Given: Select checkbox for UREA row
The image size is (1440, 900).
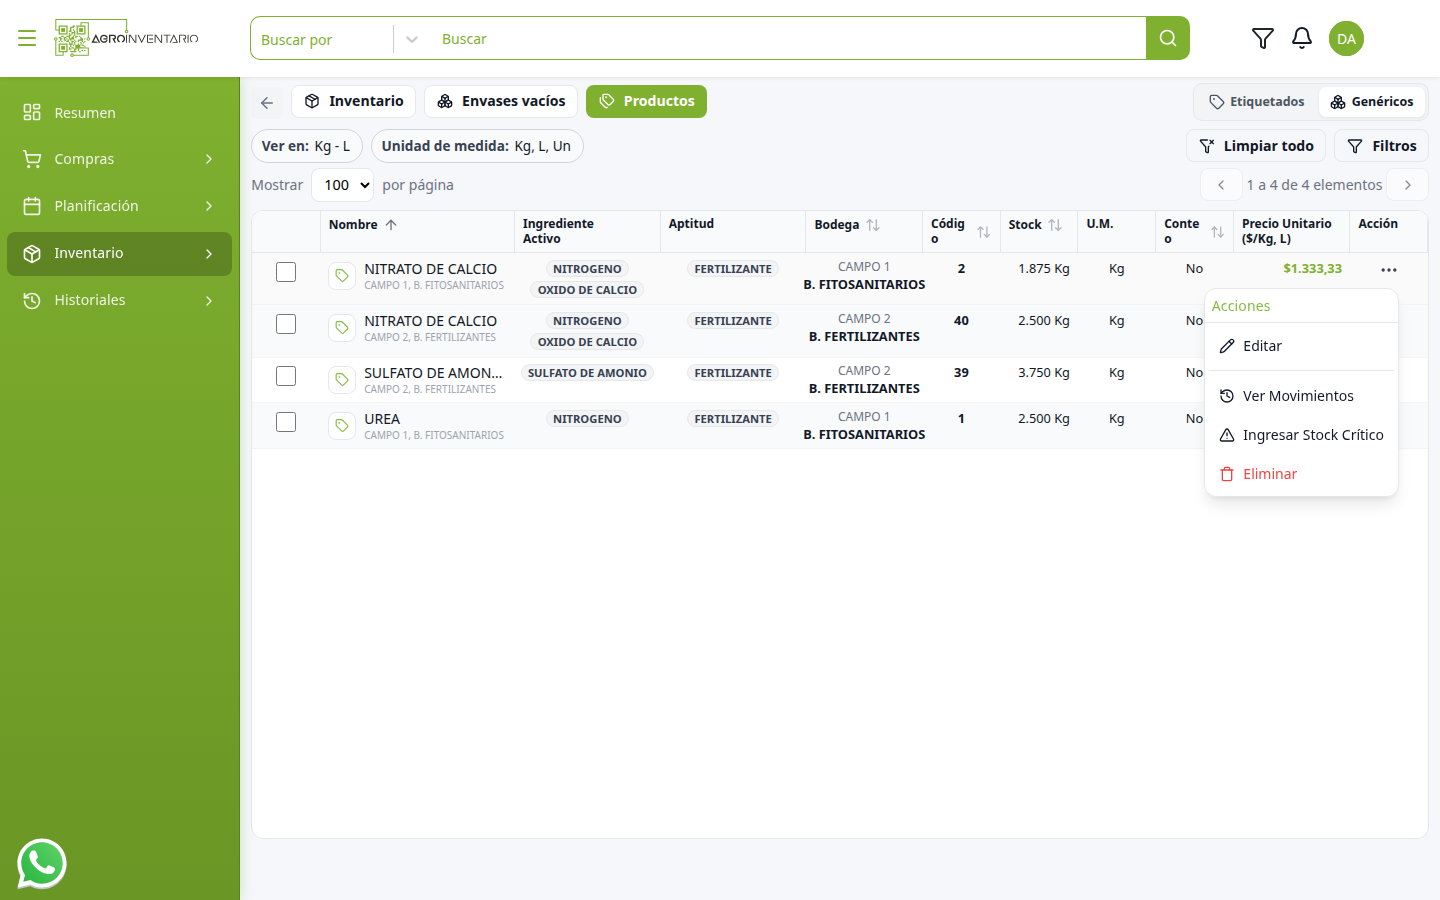Looking at the screenshot, I should pyautogui.click(x=286, y=422).
